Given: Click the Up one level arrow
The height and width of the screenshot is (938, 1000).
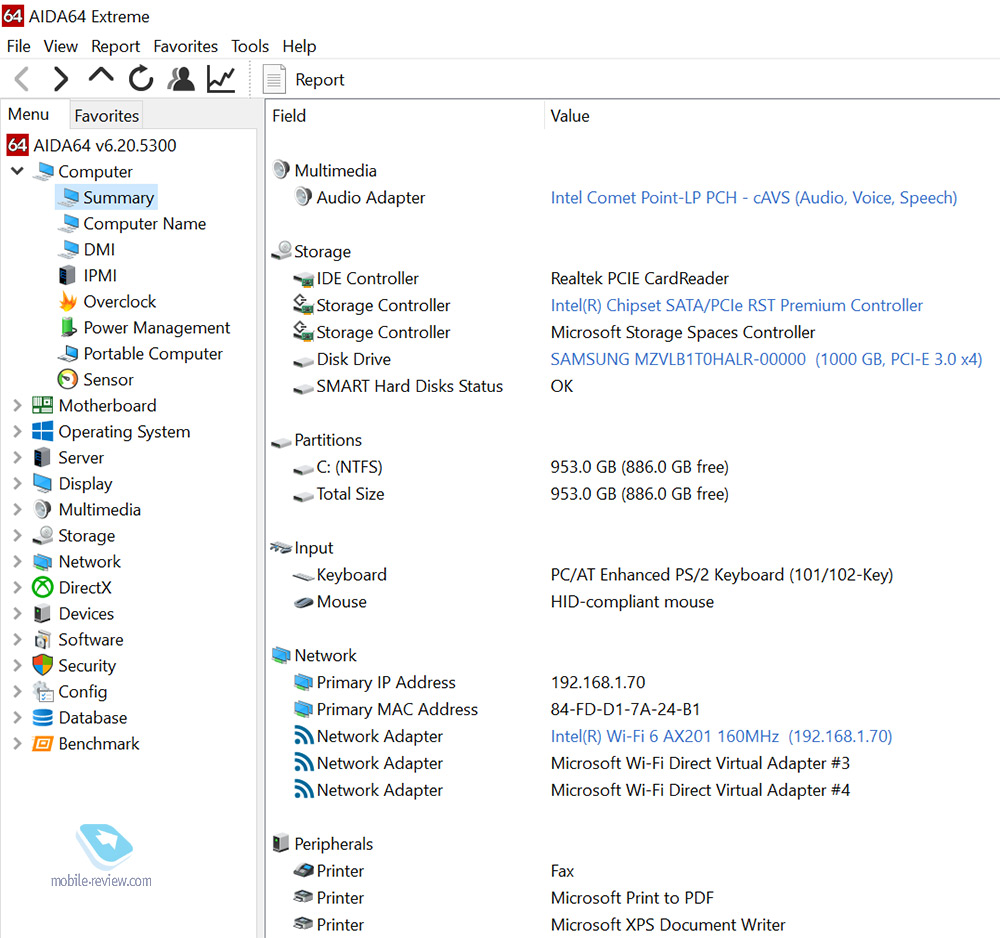Looking at the screenshot, I should (101, 77).
